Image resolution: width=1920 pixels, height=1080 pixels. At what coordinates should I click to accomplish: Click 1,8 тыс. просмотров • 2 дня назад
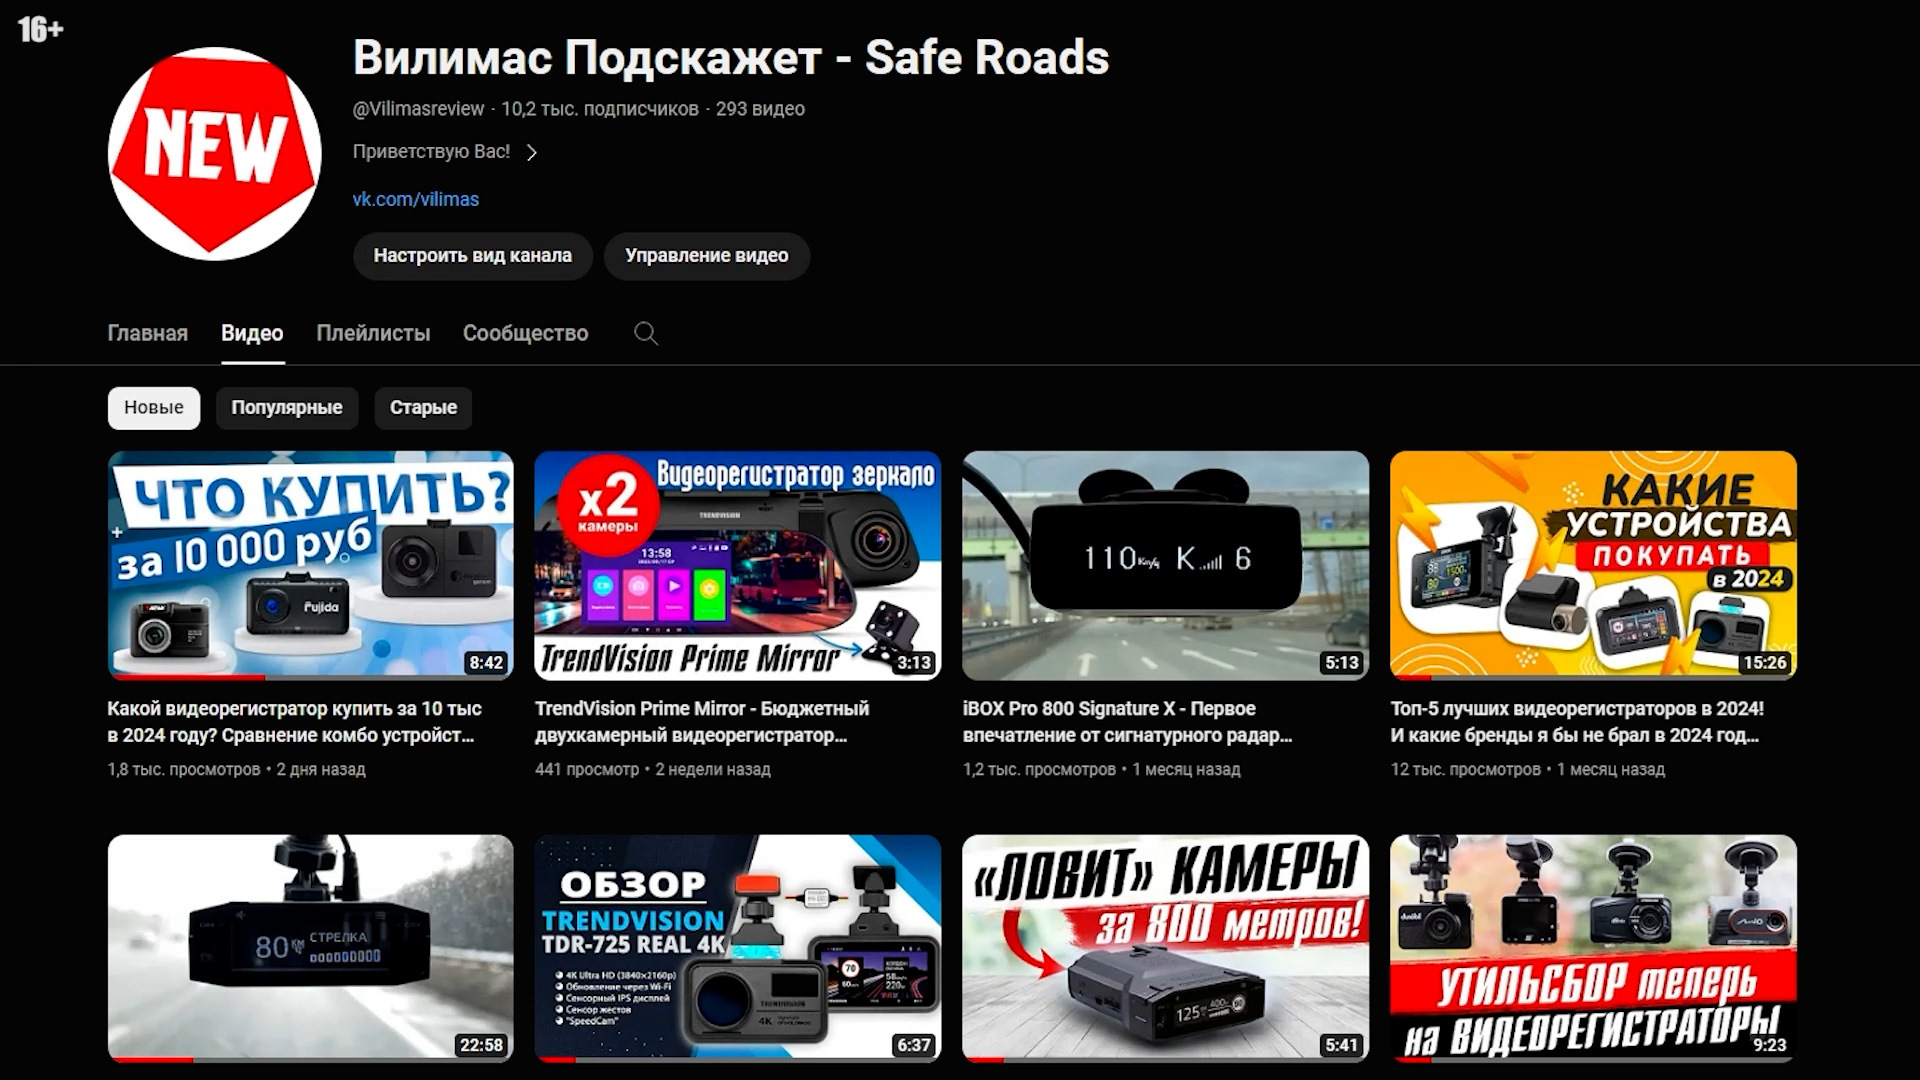click(236, 769)
